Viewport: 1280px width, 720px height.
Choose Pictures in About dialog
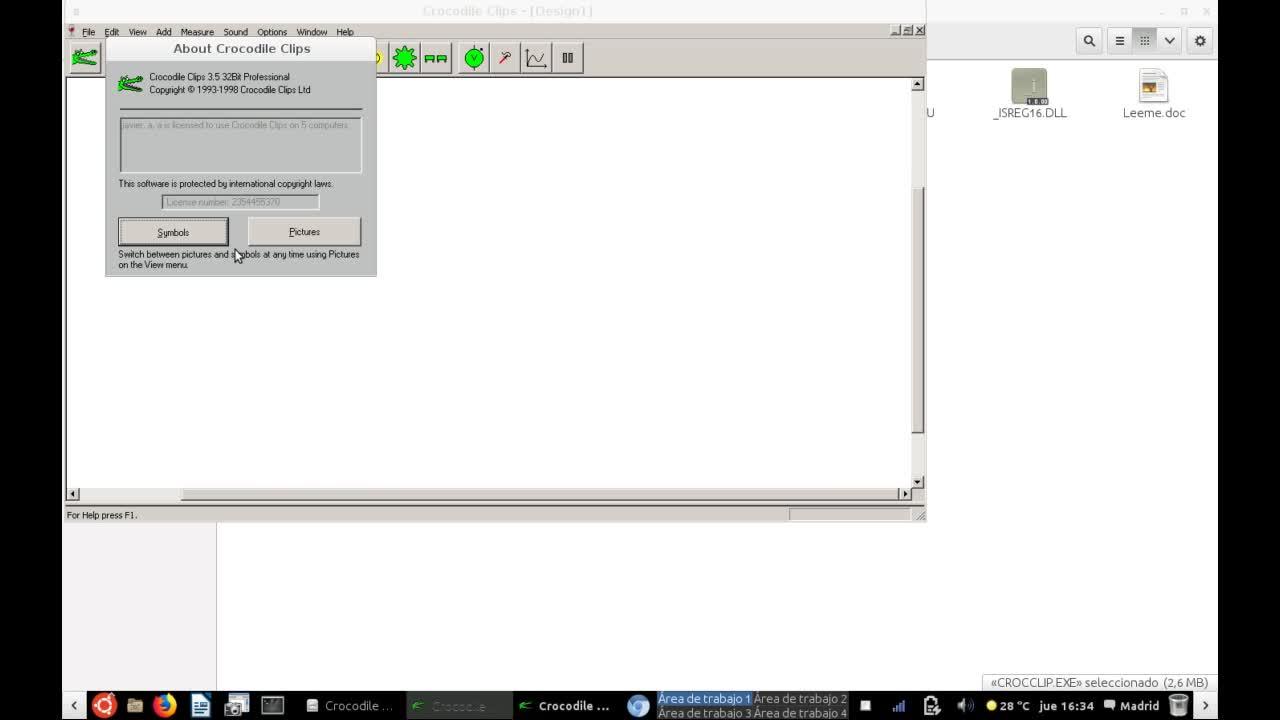304,232
